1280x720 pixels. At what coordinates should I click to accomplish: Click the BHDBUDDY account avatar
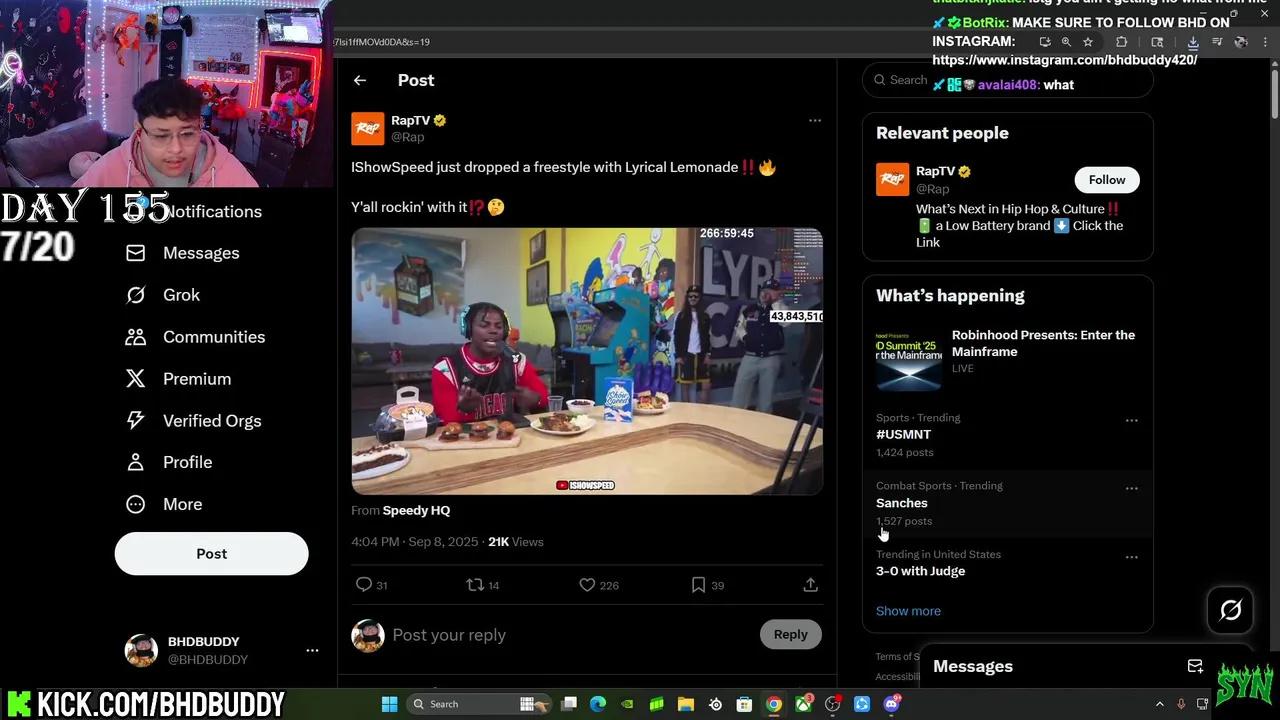click(141, 650)
